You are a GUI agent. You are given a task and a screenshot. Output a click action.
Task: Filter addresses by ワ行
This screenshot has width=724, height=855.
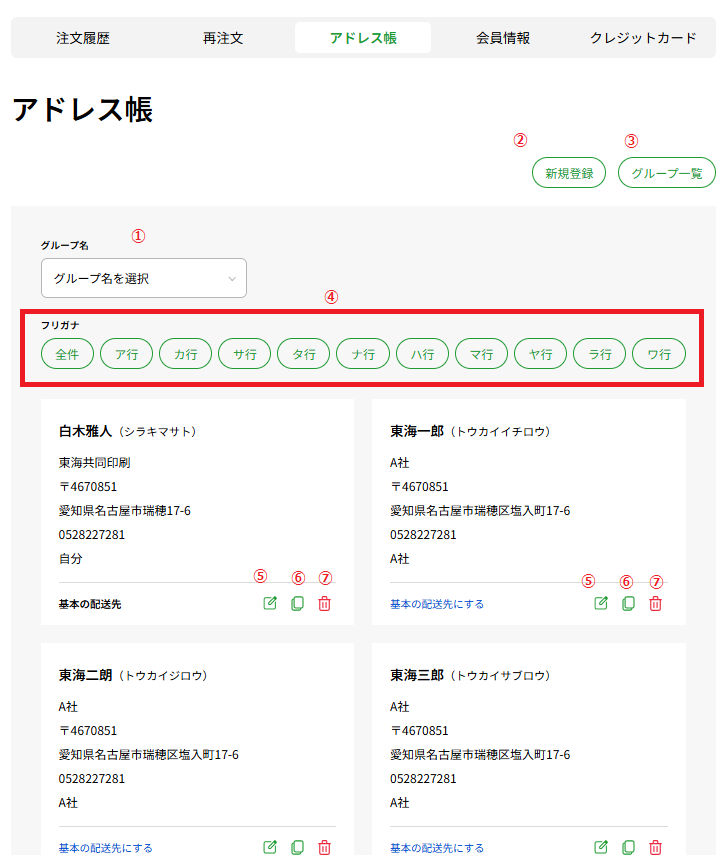point(658,353)
